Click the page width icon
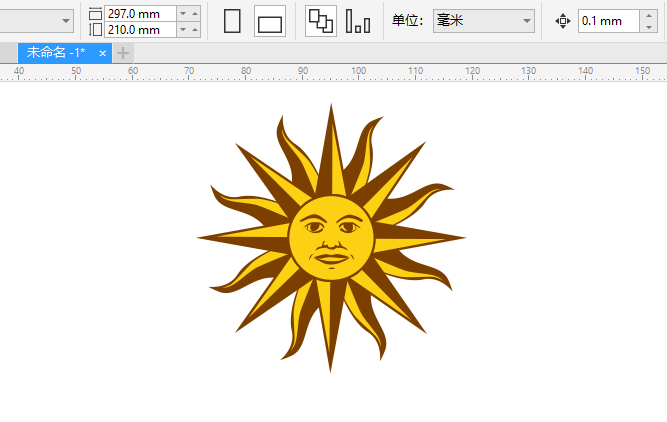 coord(95,14)
